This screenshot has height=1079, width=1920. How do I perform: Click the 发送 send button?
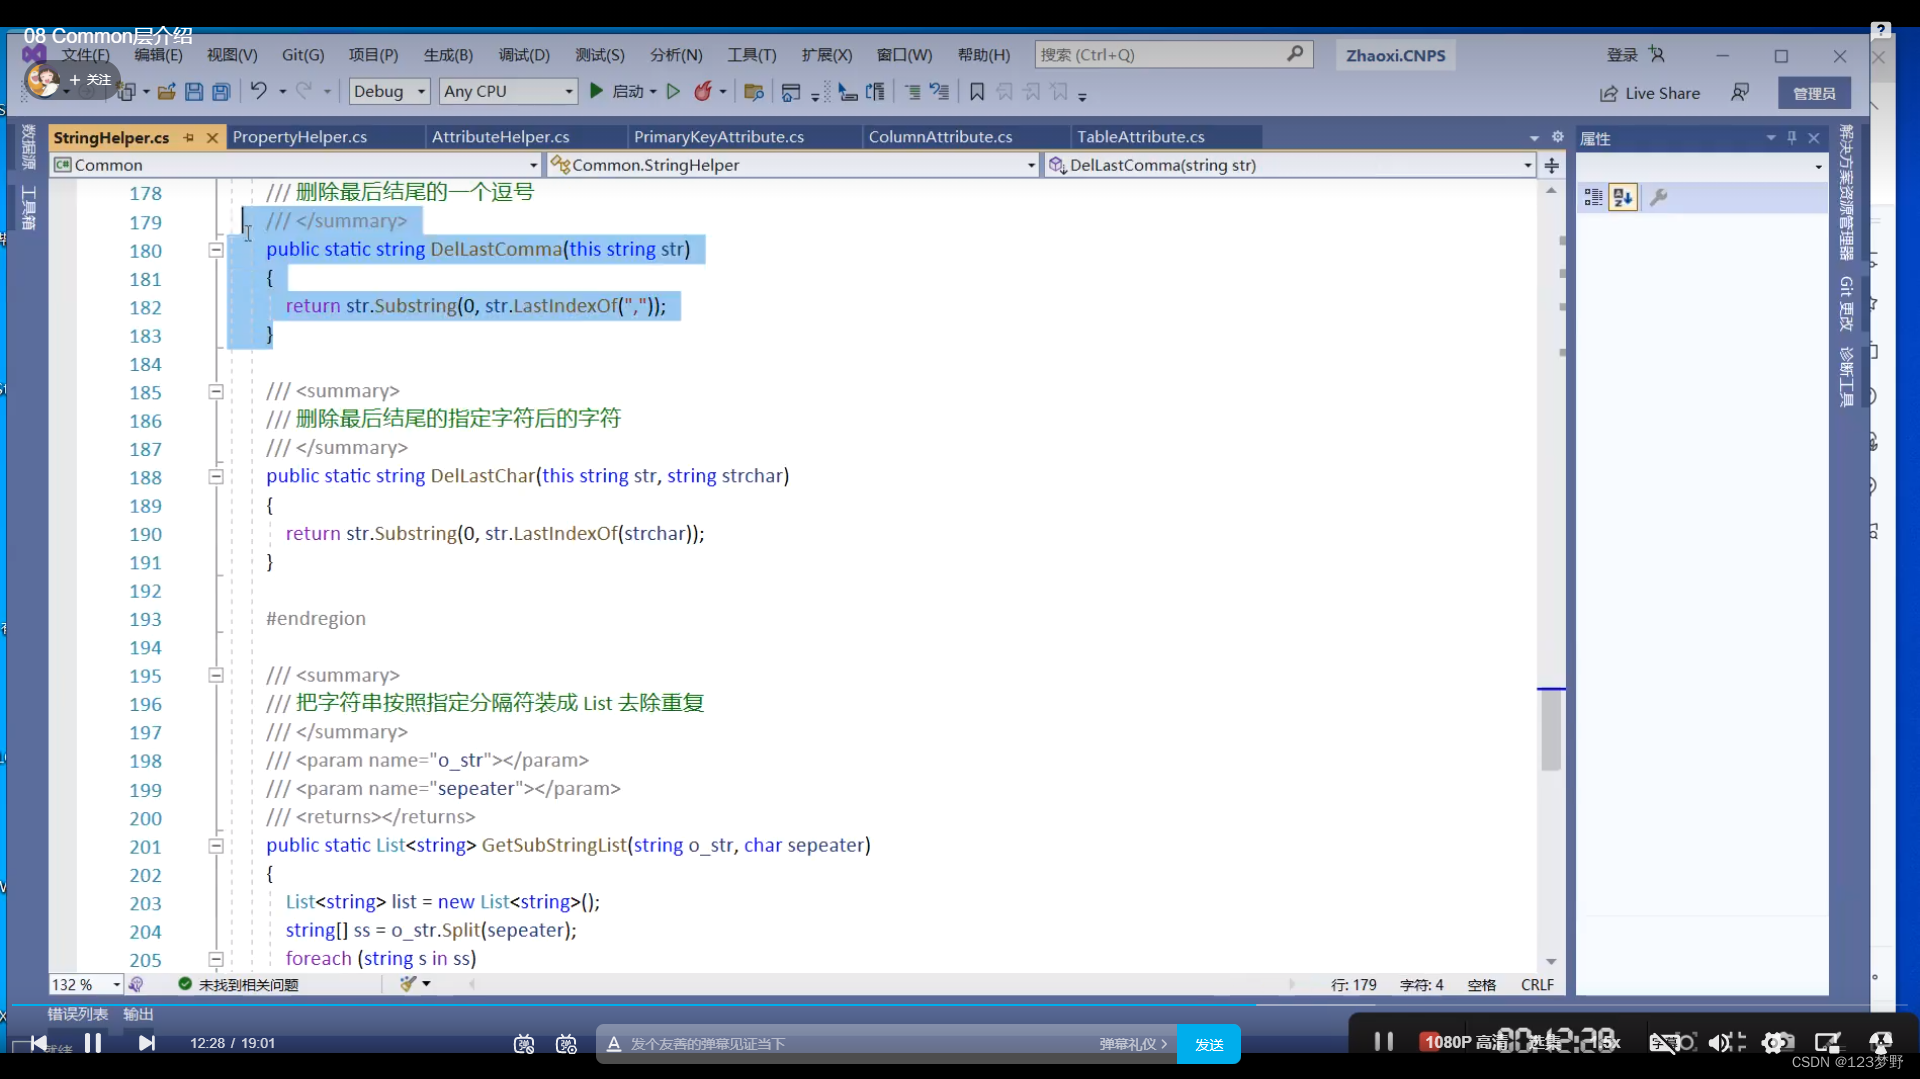pos(1209,1044)
